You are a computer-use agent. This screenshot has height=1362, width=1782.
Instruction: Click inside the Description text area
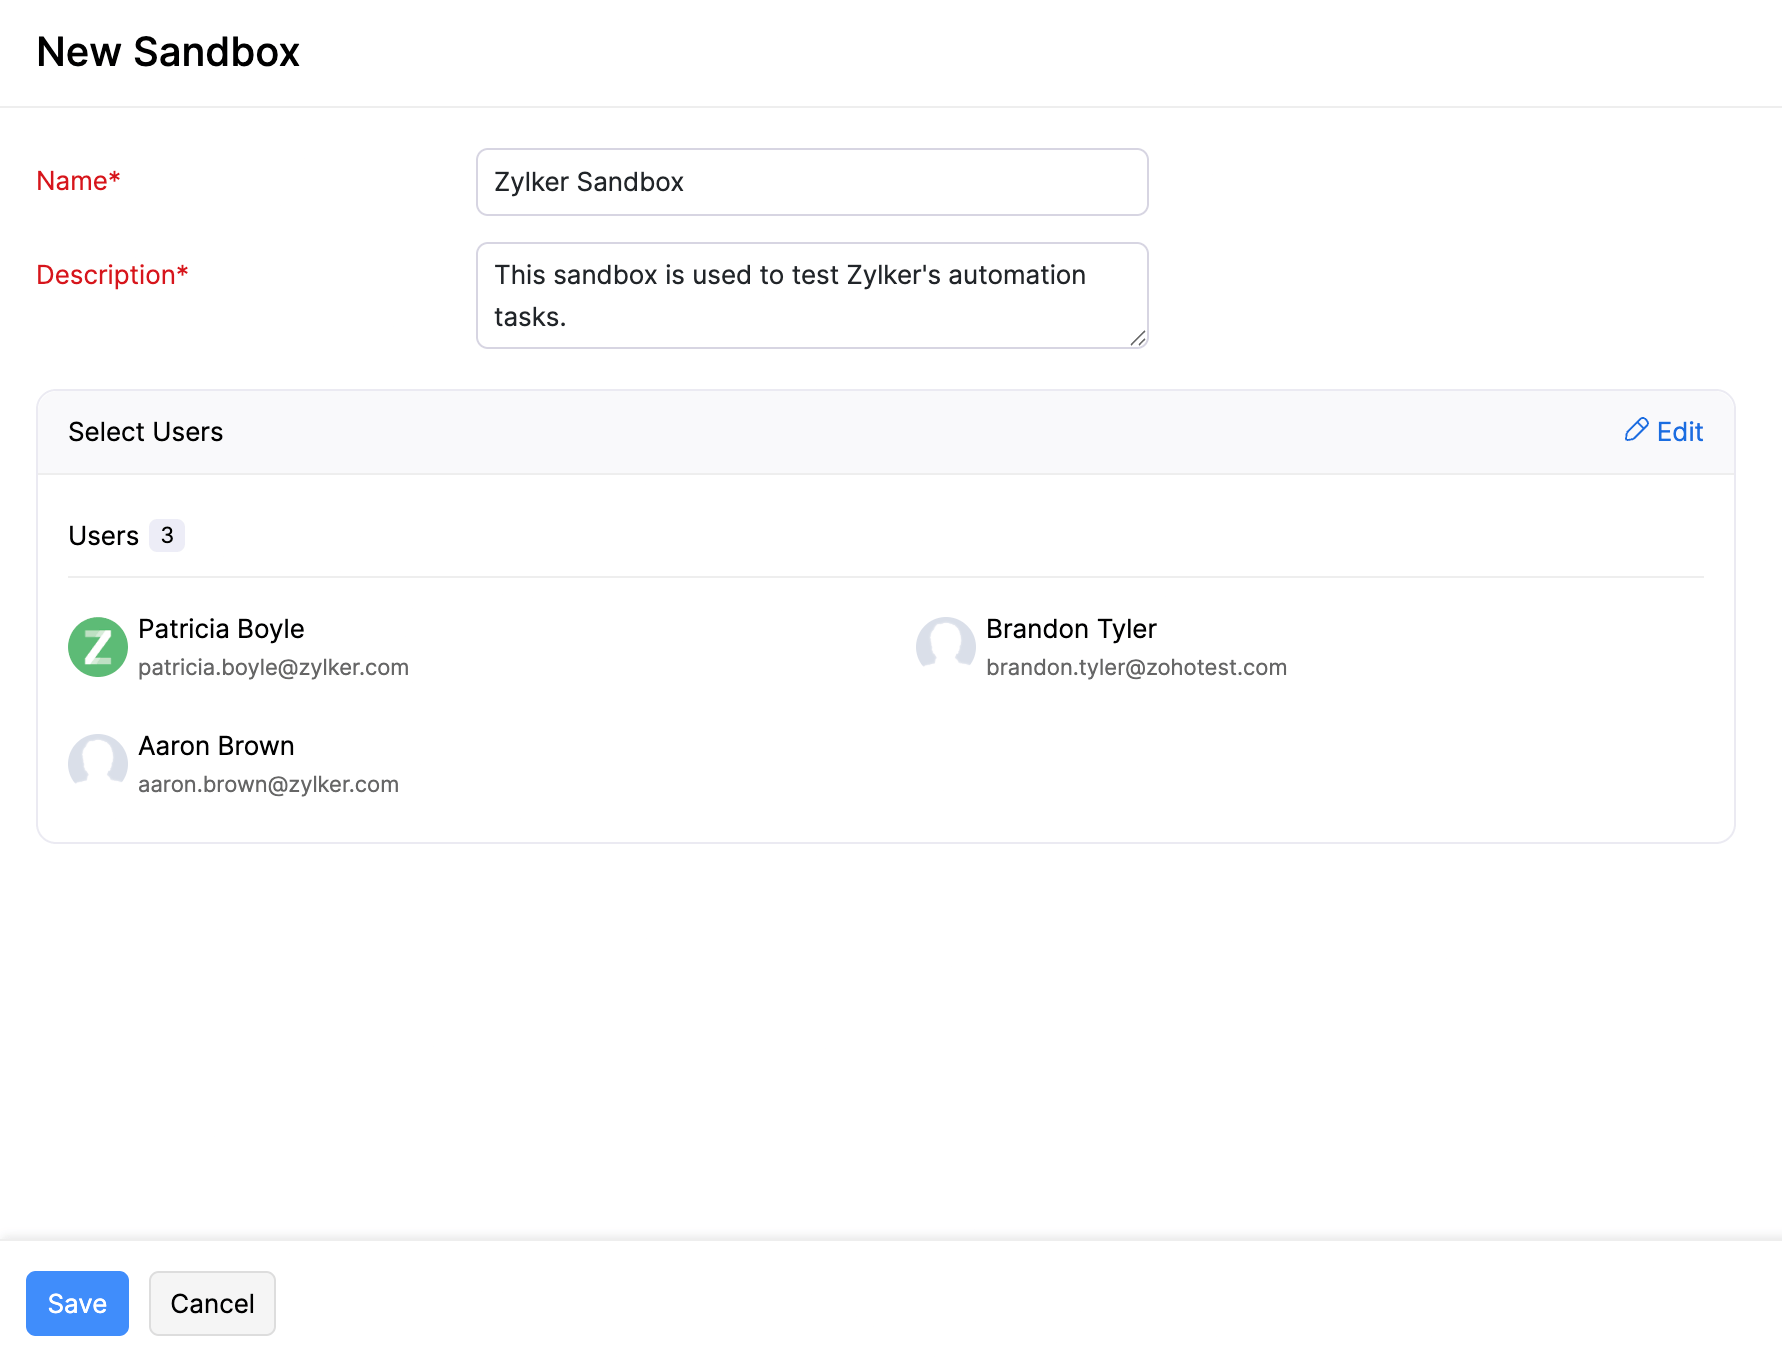click(x=811, y=295)
